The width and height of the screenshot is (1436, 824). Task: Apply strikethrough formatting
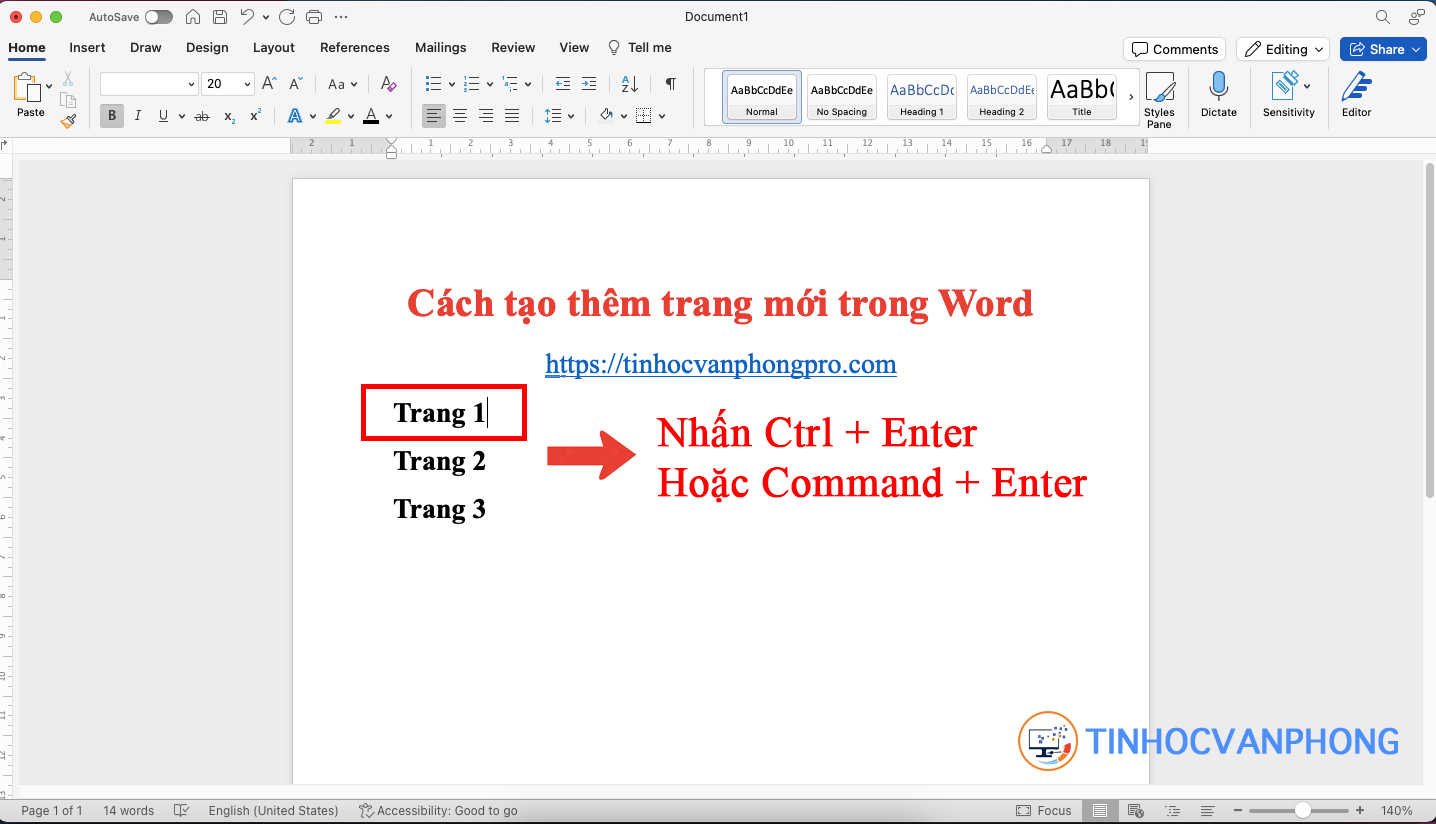(202, 116)
